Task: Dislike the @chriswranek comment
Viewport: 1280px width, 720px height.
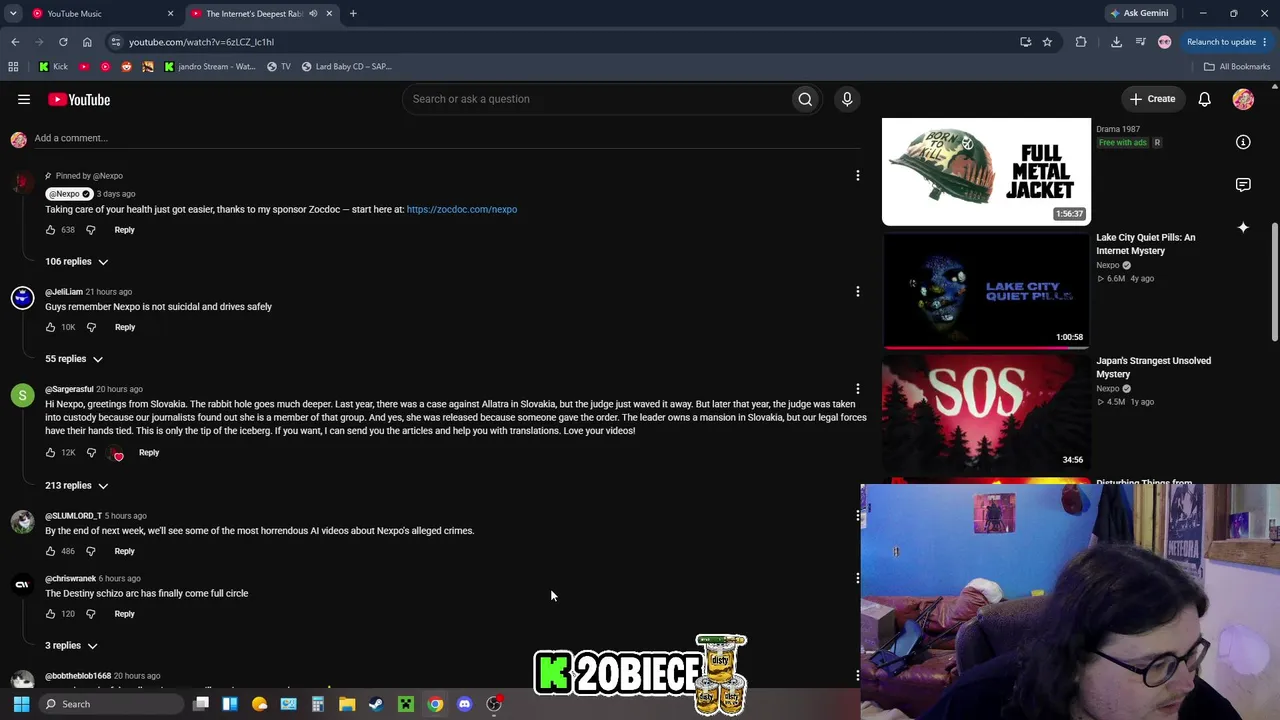Action: 91,614
